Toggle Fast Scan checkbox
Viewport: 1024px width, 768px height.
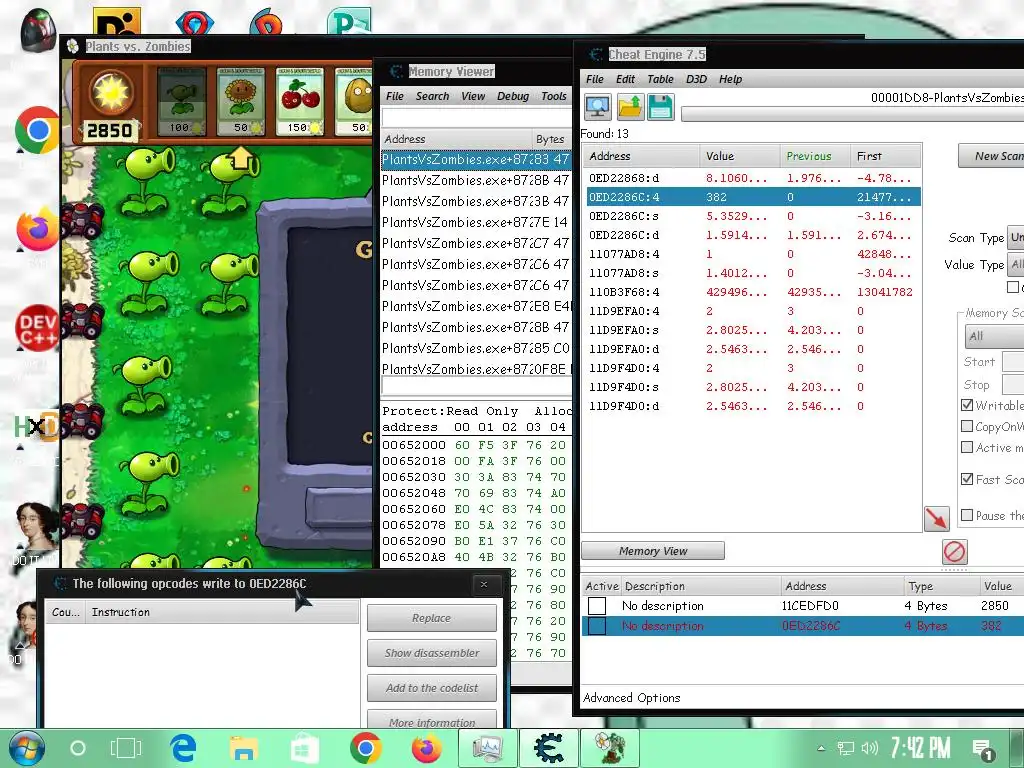[967, 479]
